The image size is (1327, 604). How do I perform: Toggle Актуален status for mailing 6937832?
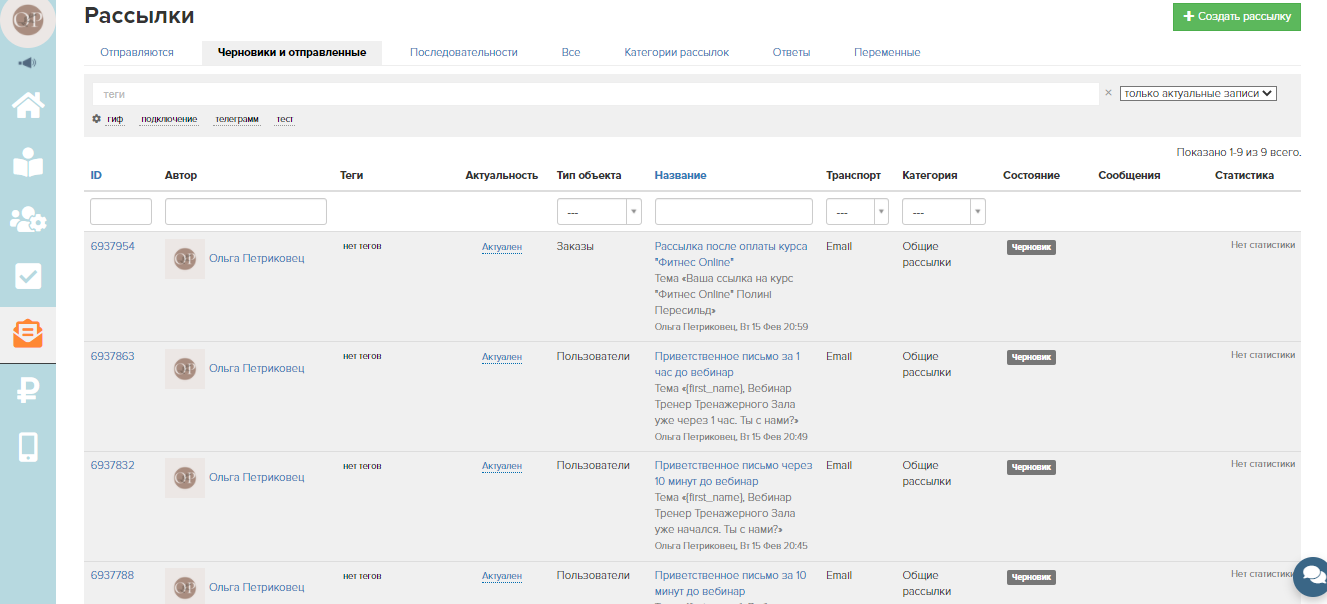tap(501, 466)
